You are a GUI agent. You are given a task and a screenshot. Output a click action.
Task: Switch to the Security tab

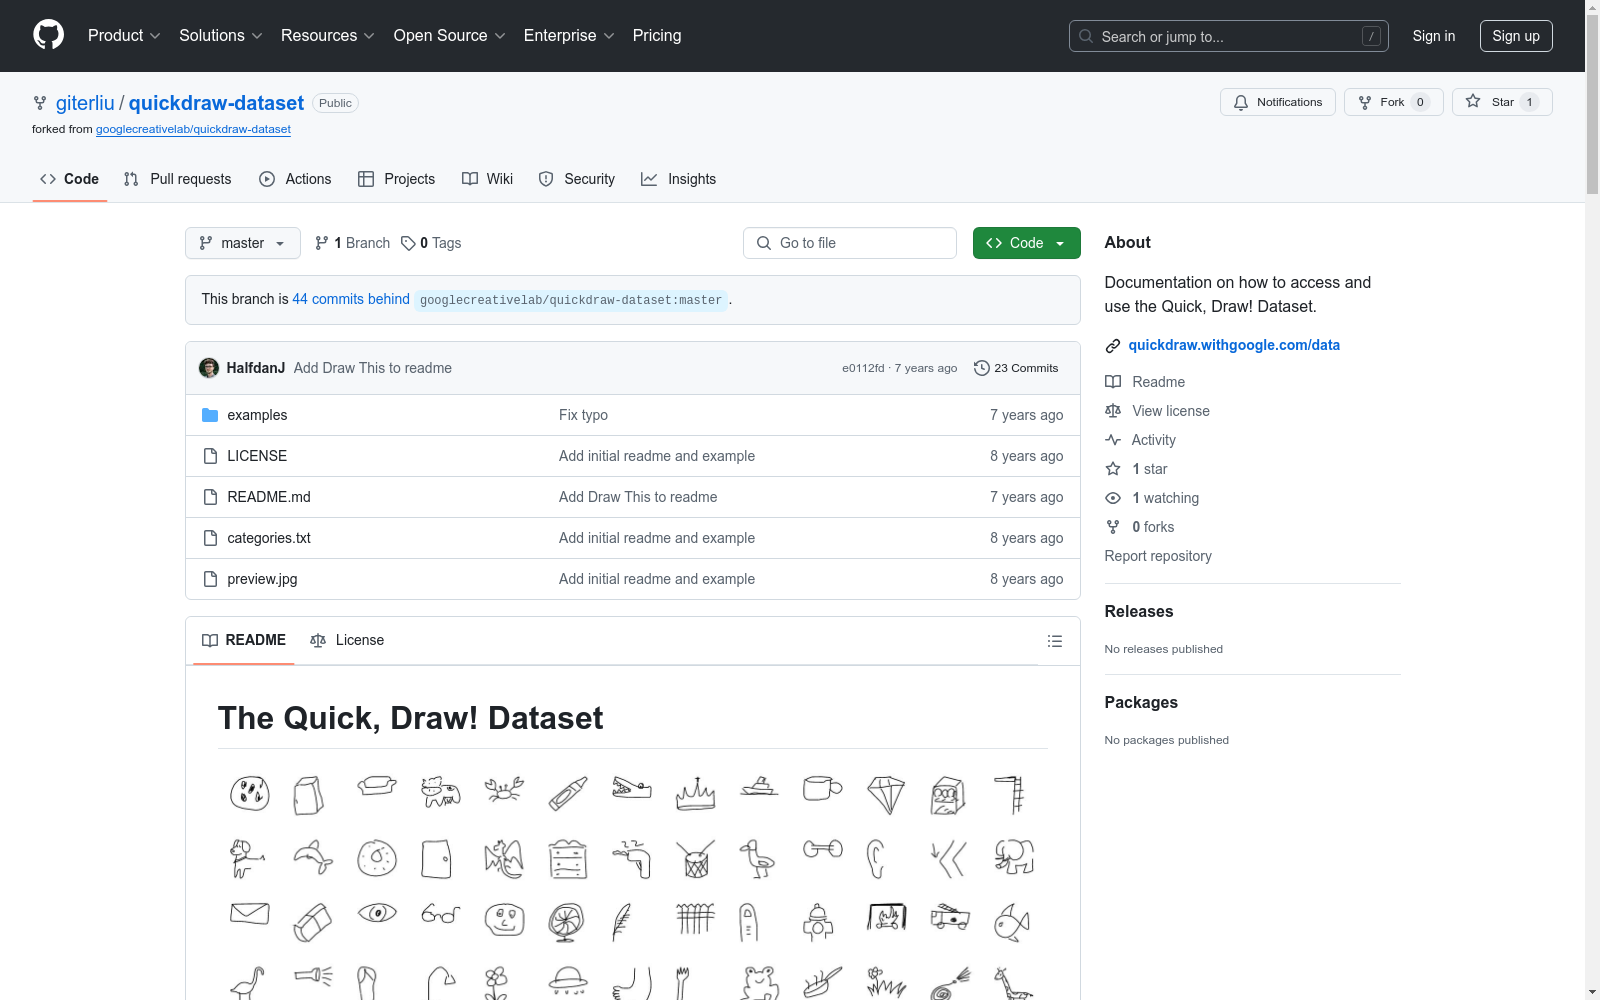click(576, 179)
